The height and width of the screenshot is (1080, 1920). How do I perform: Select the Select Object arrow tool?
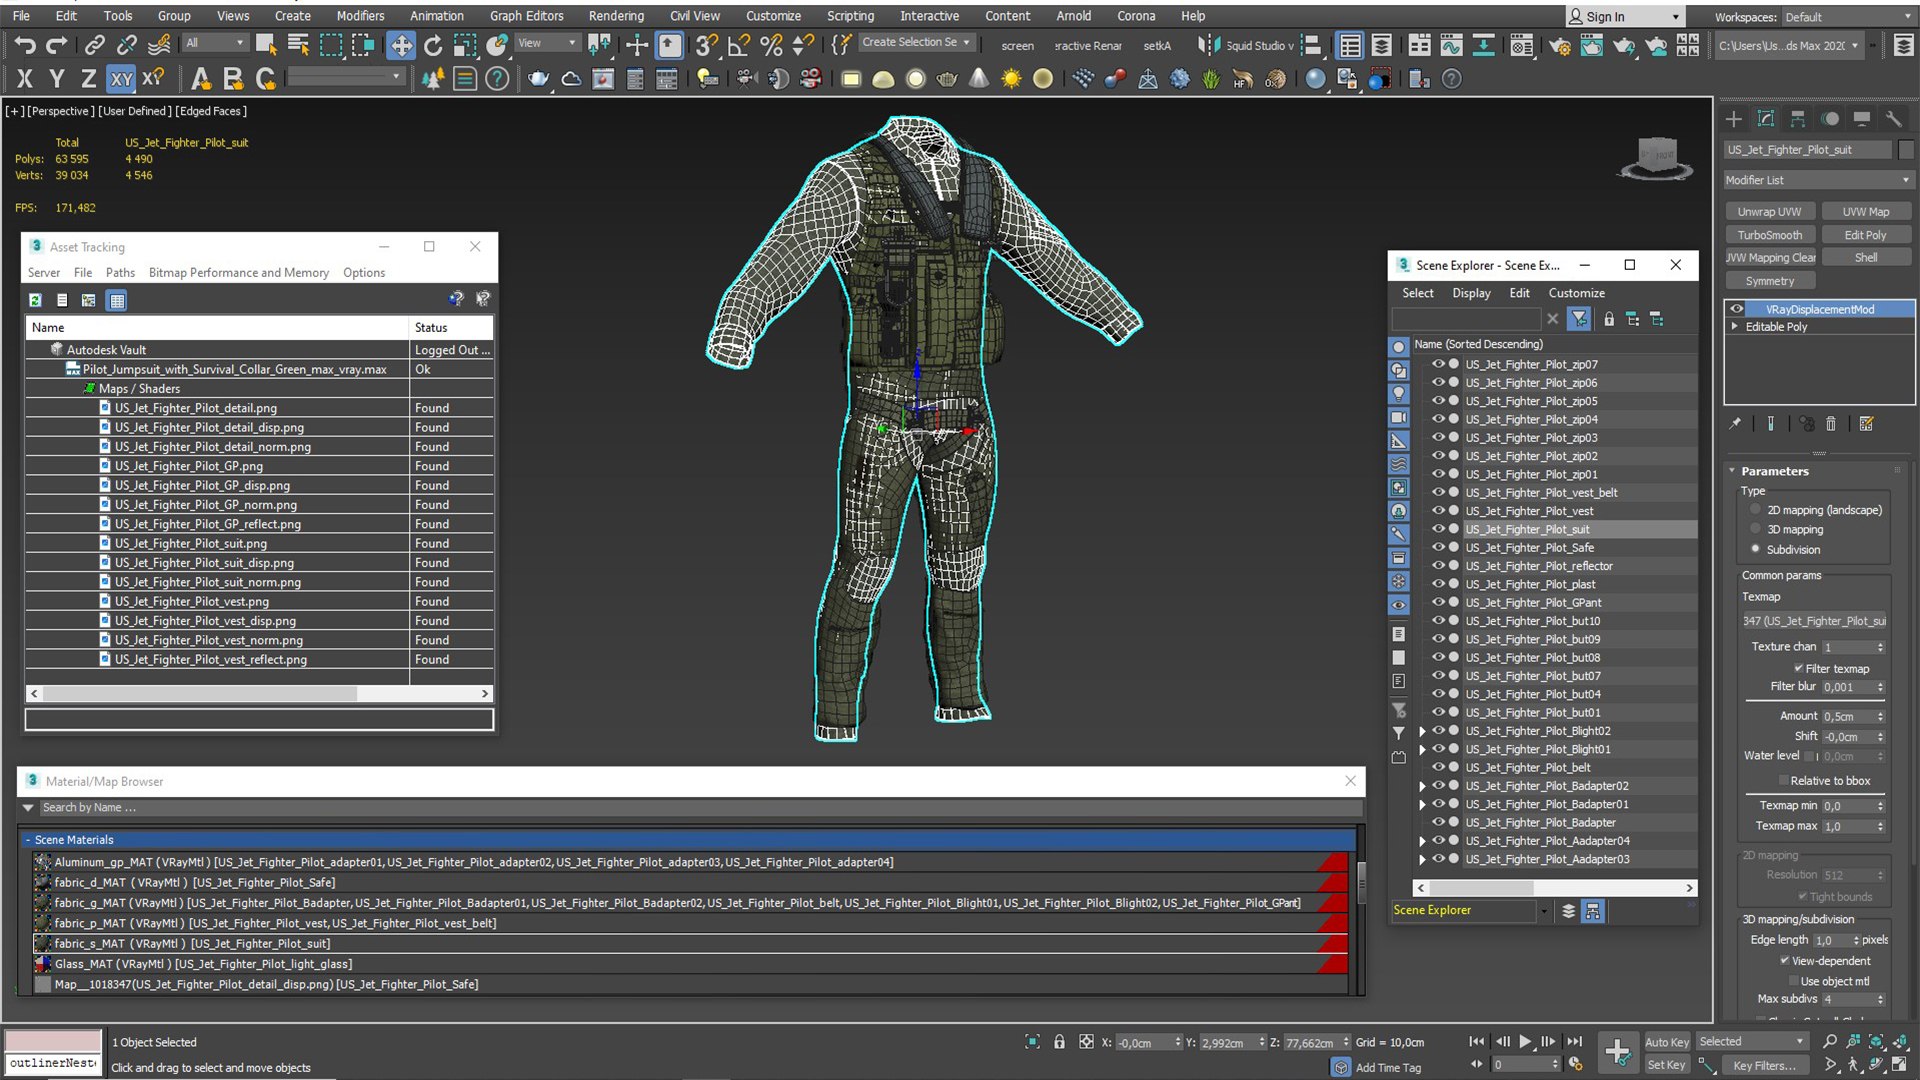tap(266, 45)
